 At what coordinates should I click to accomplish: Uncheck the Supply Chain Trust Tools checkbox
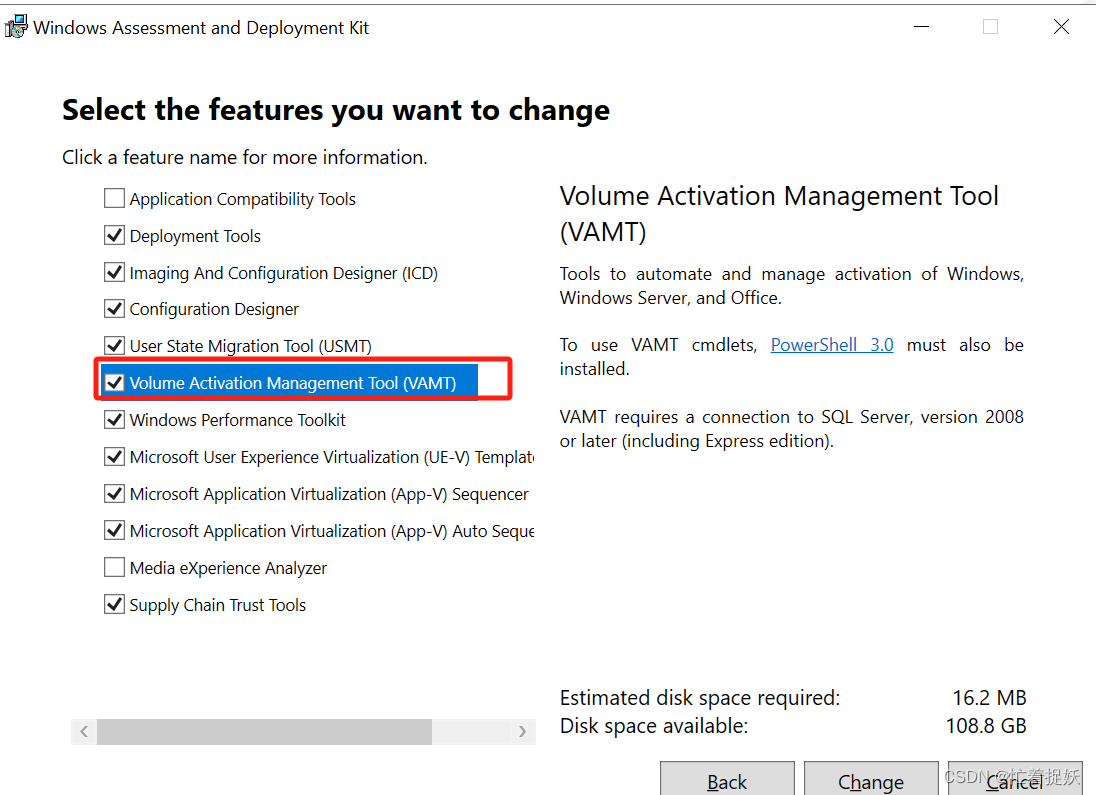point(114,604)
